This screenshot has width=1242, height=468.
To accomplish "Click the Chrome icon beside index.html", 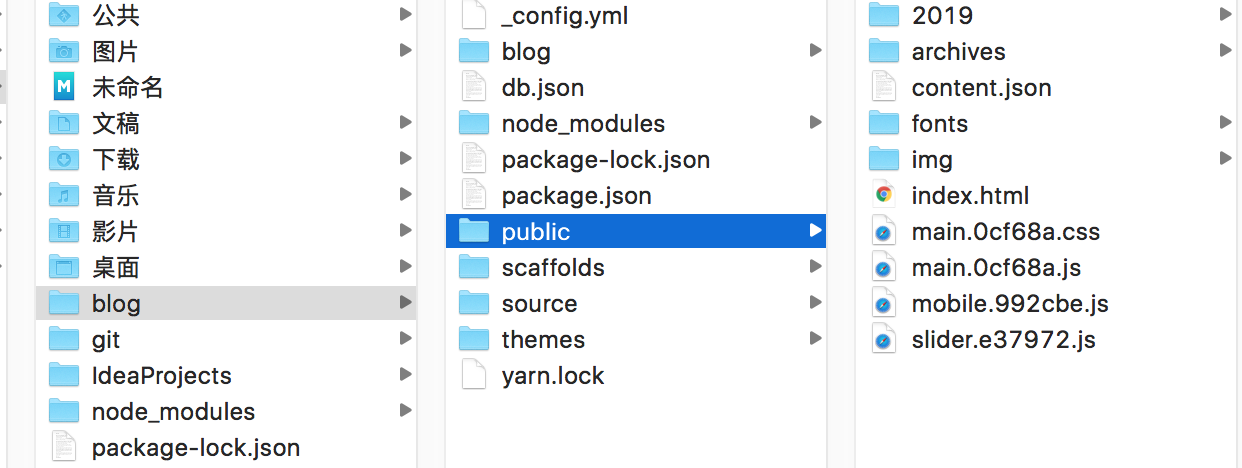I will tap(883, 196).
